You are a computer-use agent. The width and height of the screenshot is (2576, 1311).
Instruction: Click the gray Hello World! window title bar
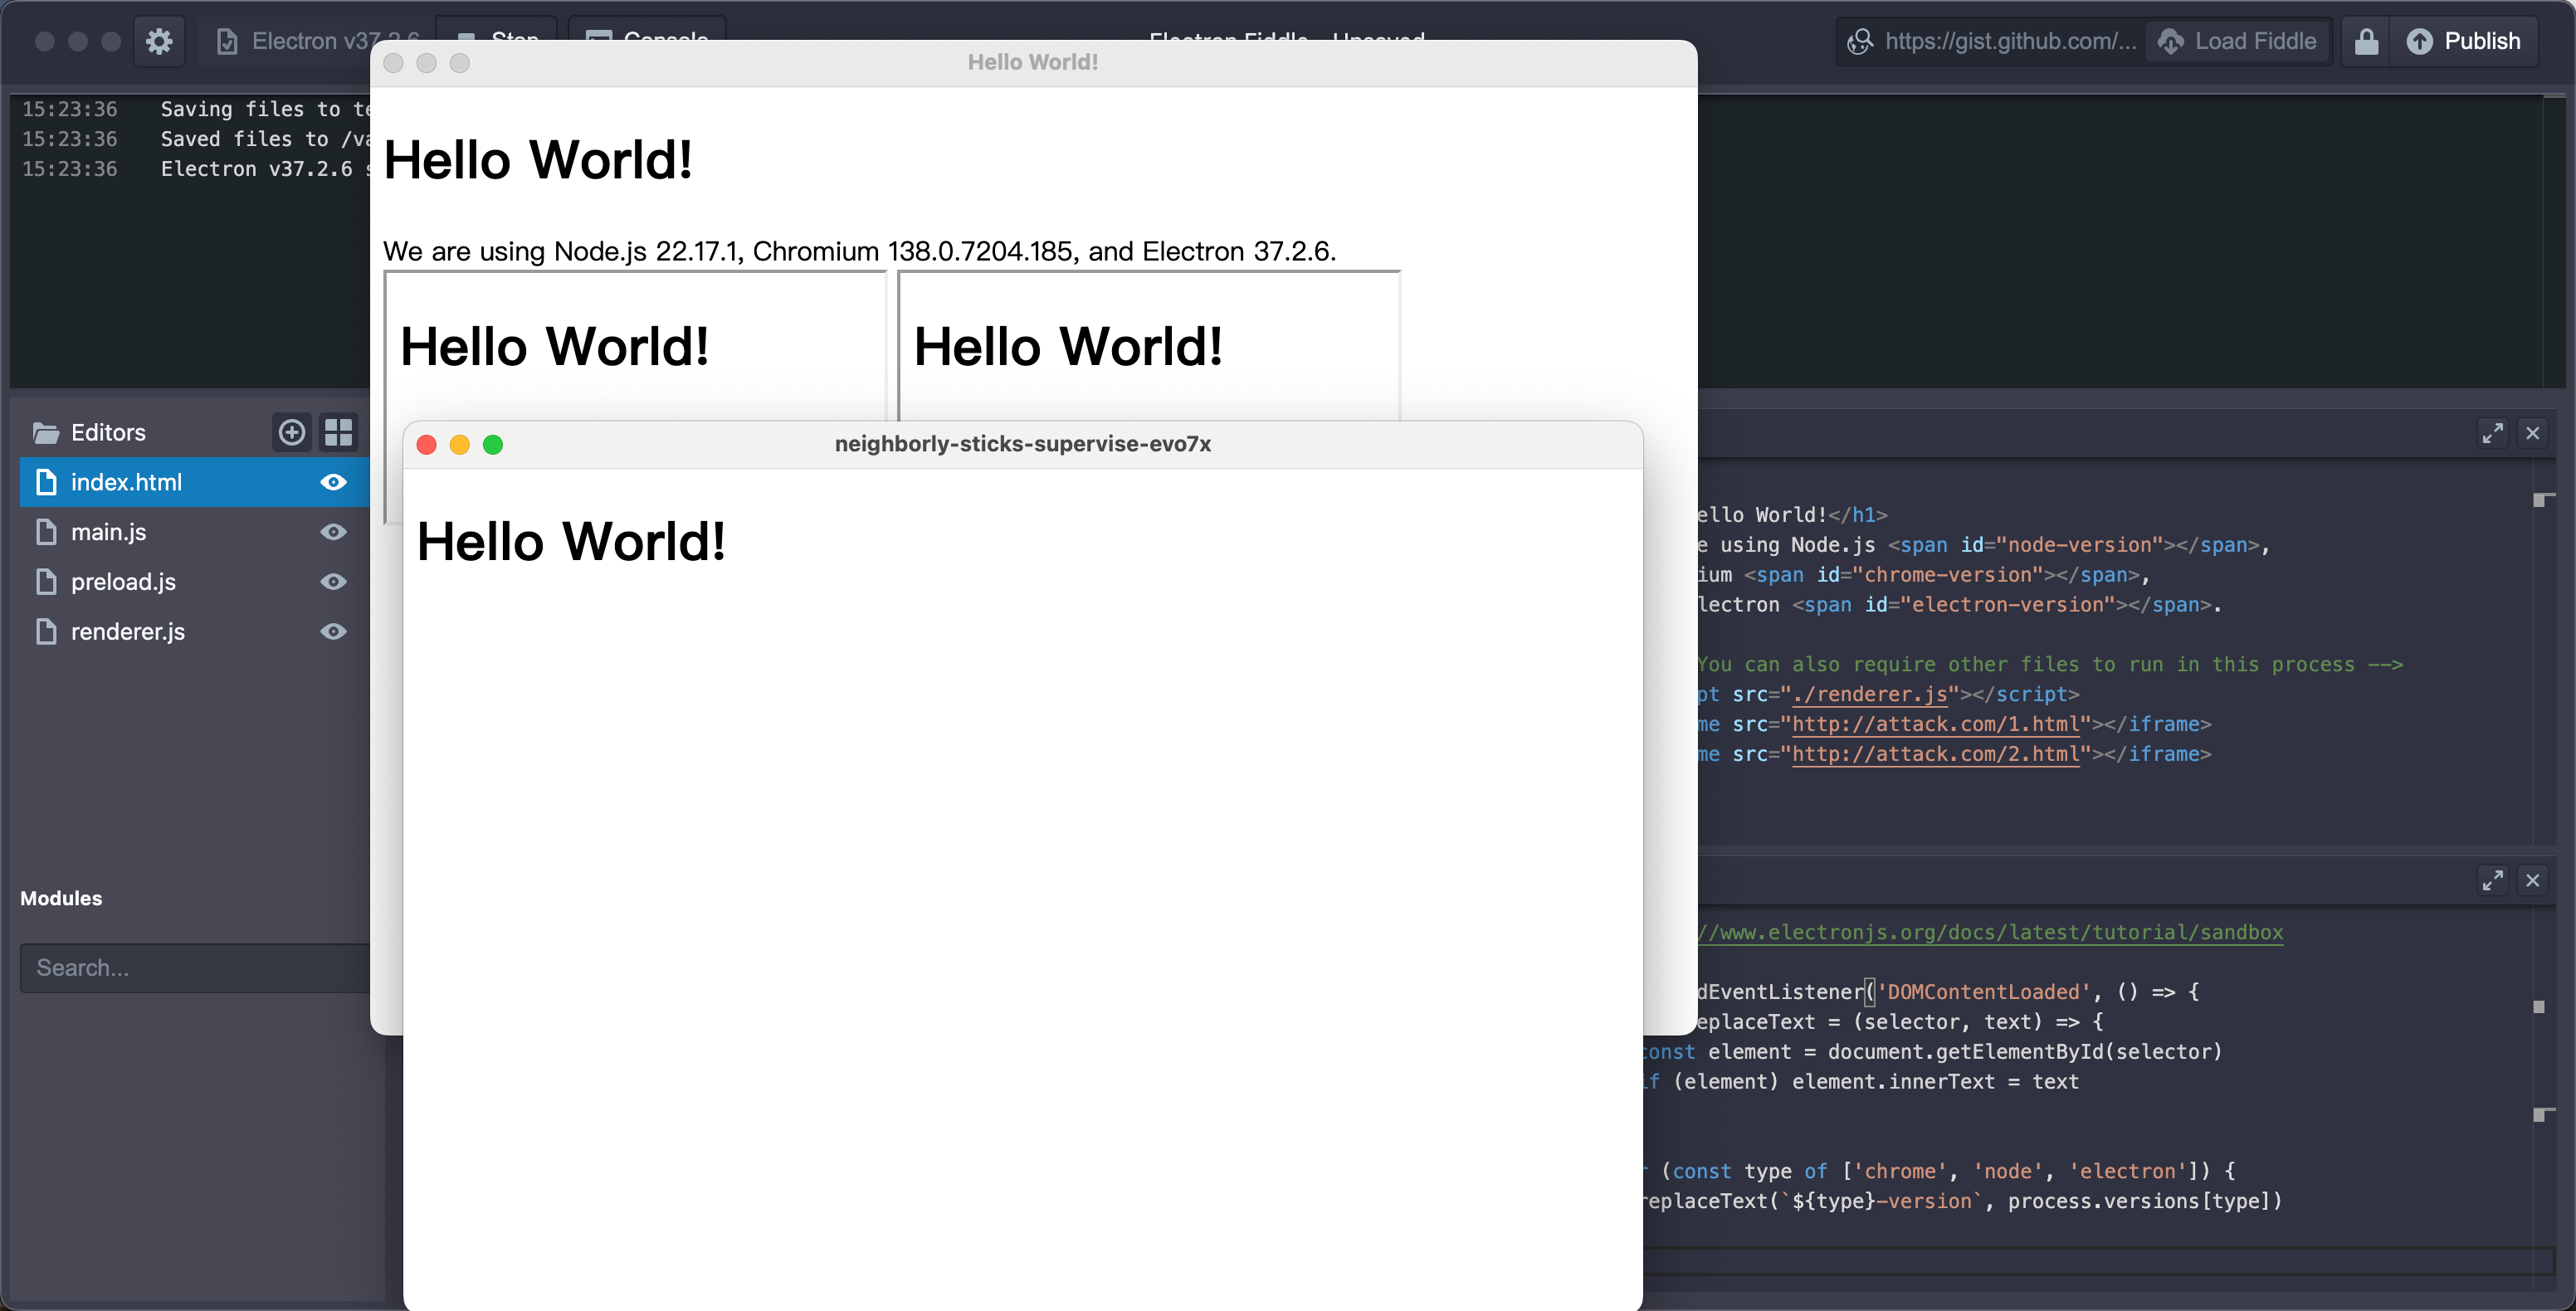tap(1033, 62)
